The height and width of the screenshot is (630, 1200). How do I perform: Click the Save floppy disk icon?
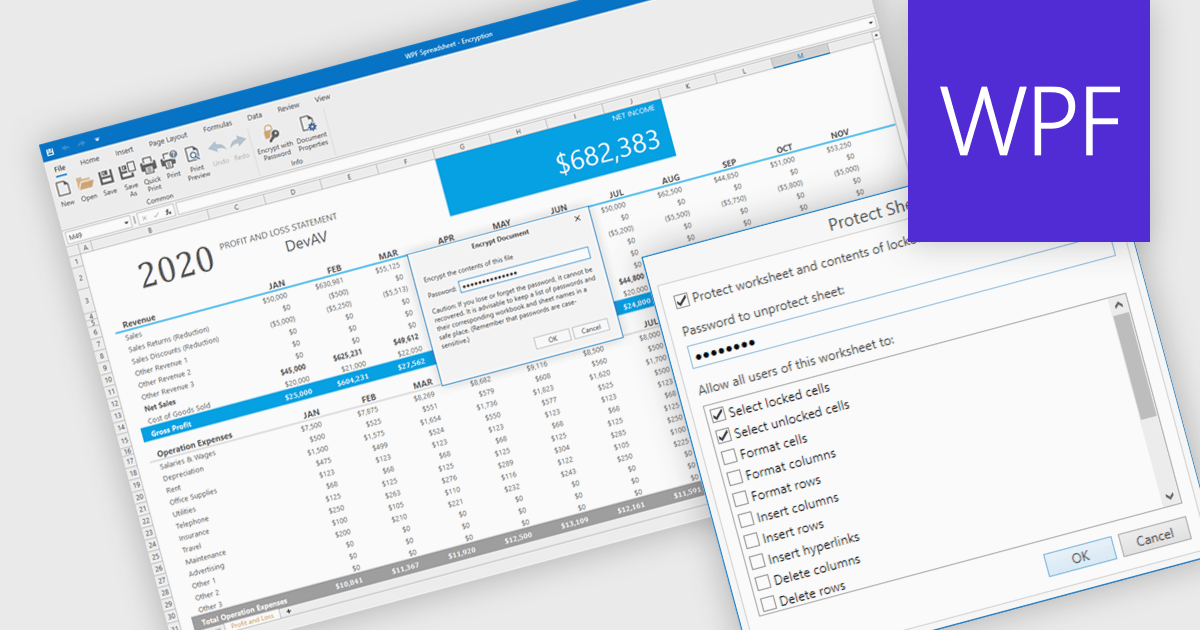click(105, 178)
